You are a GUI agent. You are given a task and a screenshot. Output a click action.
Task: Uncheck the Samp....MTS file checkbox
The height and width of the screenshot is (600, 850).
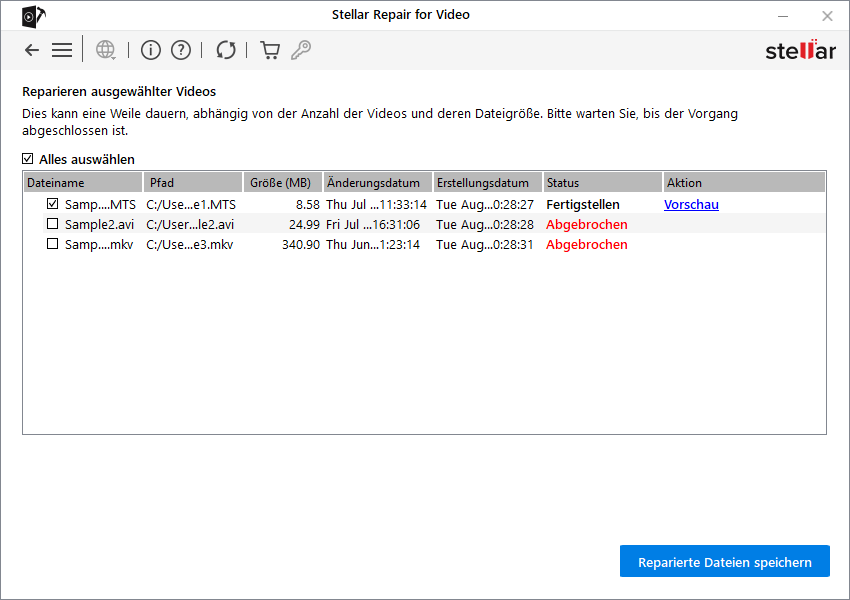(53, 204)
